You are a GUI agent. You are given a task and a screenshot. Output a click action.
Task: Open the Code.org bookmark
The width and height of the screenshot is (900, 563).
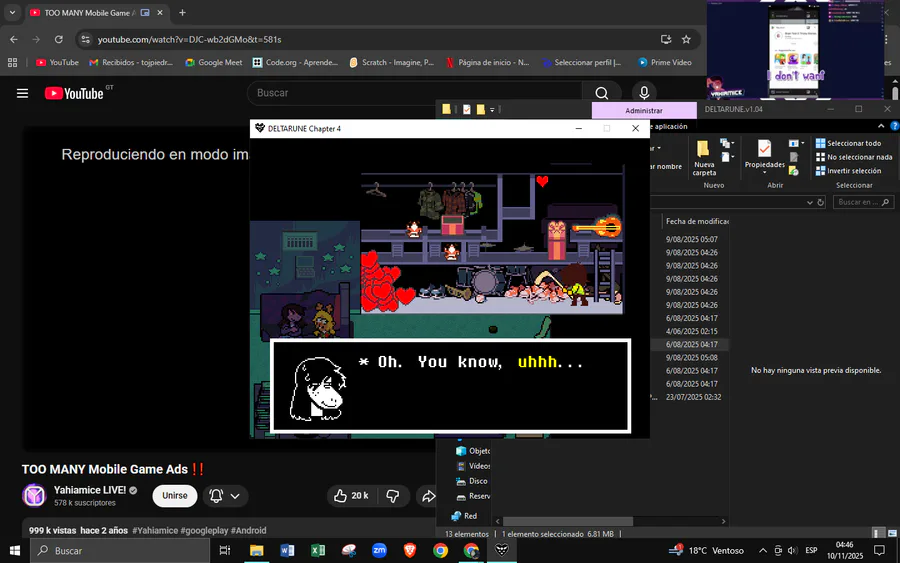point(296,63)
